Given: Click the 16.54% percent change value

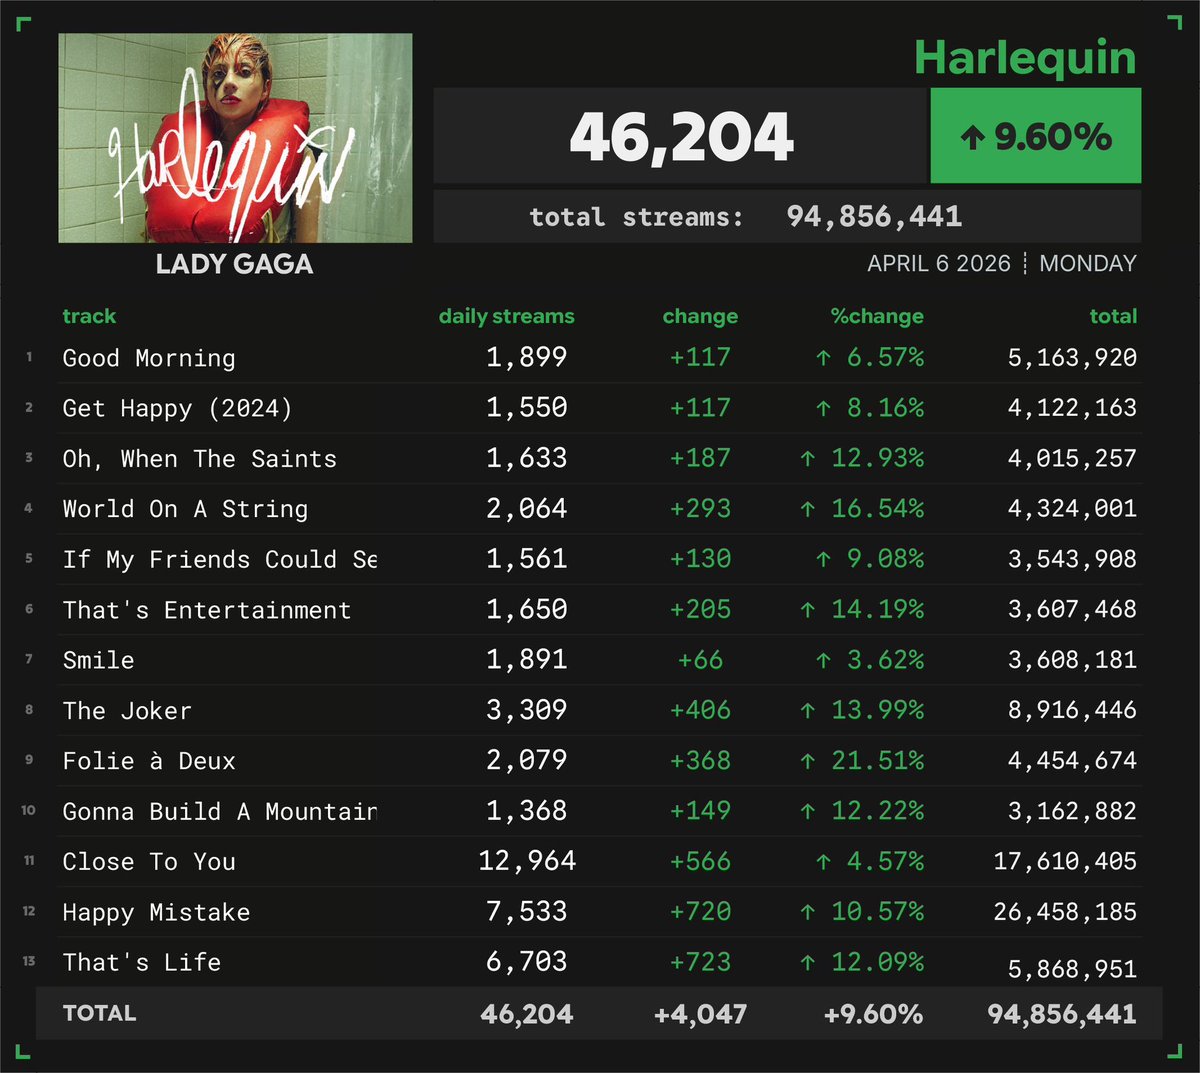Looking at the screenshot, I should pos(862,508).
